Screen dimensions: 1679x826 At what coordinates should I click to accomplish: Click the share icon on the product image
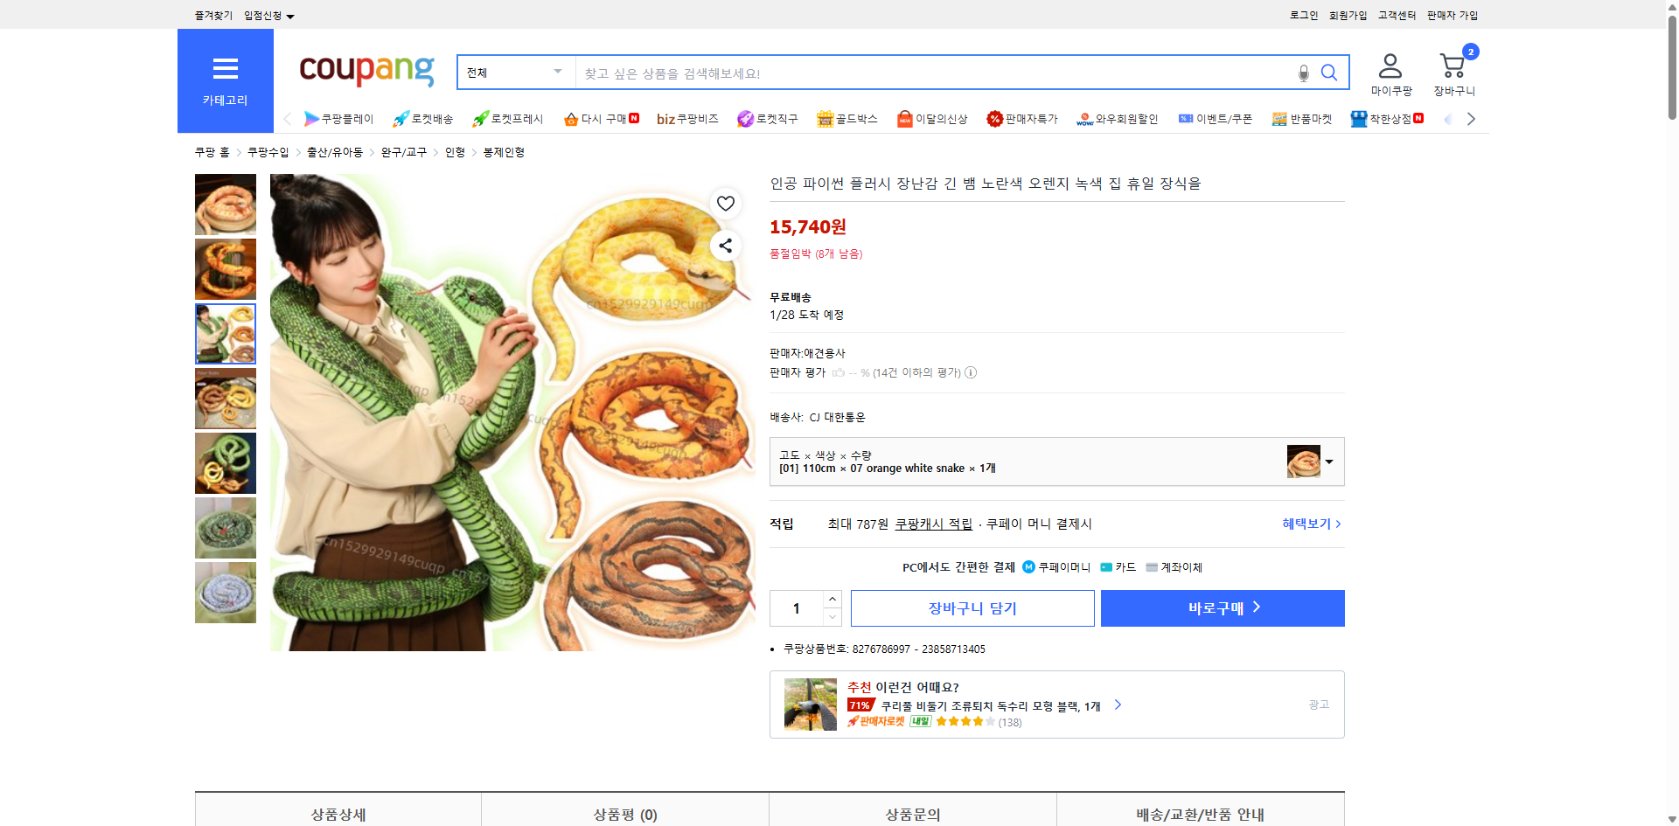coord(726,246)
